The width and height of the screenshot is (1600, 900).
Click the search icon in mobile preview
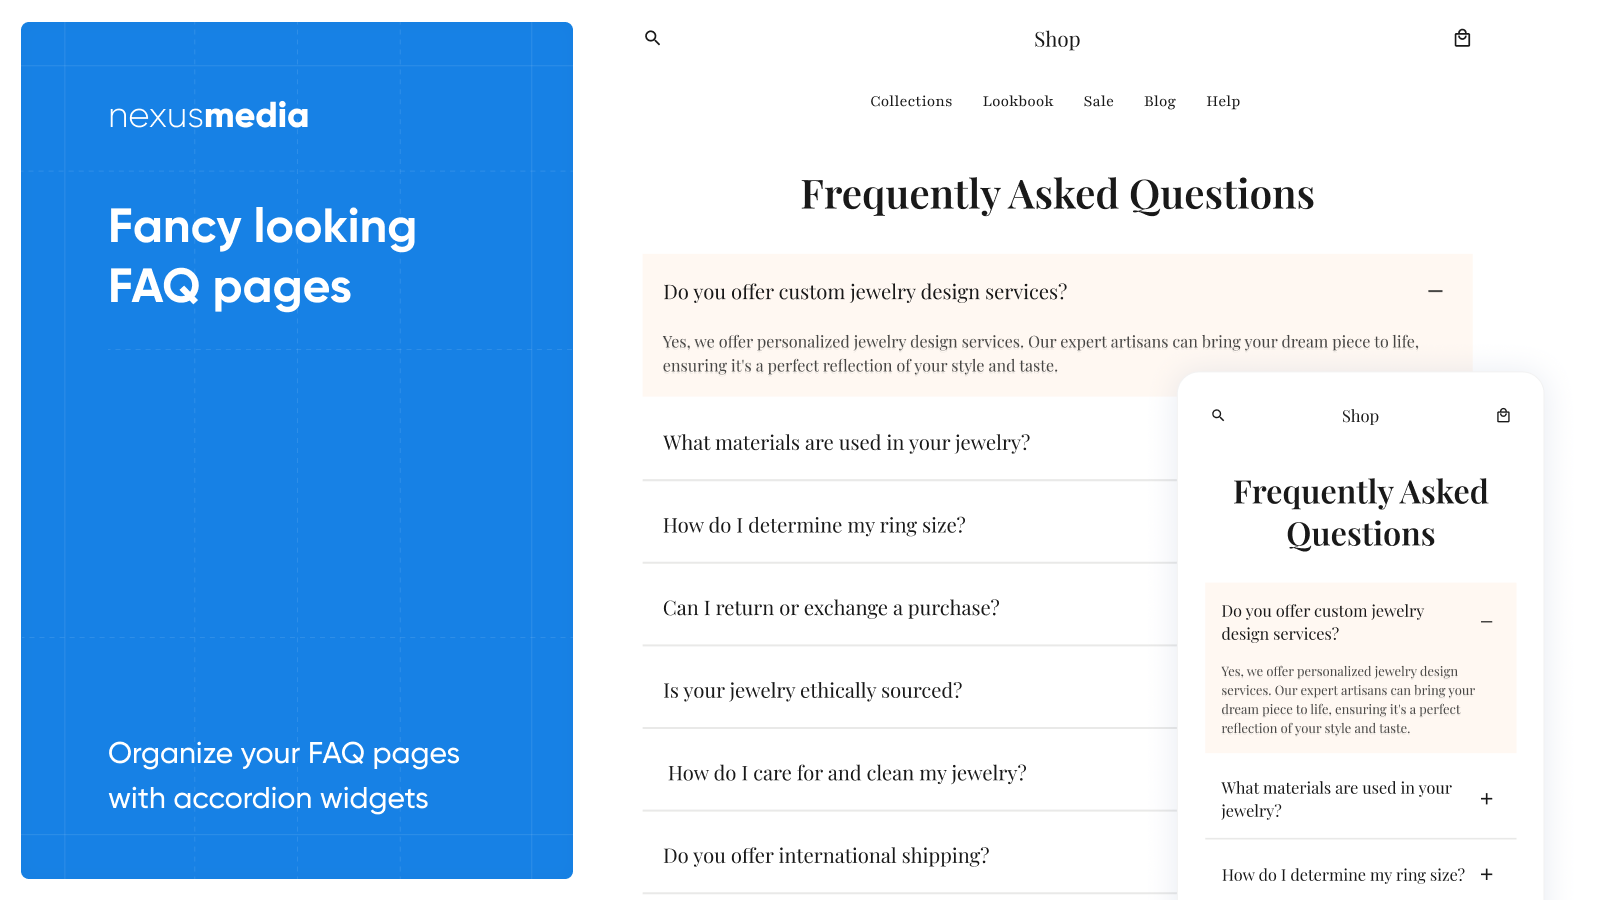click(x=1218, y=415)
